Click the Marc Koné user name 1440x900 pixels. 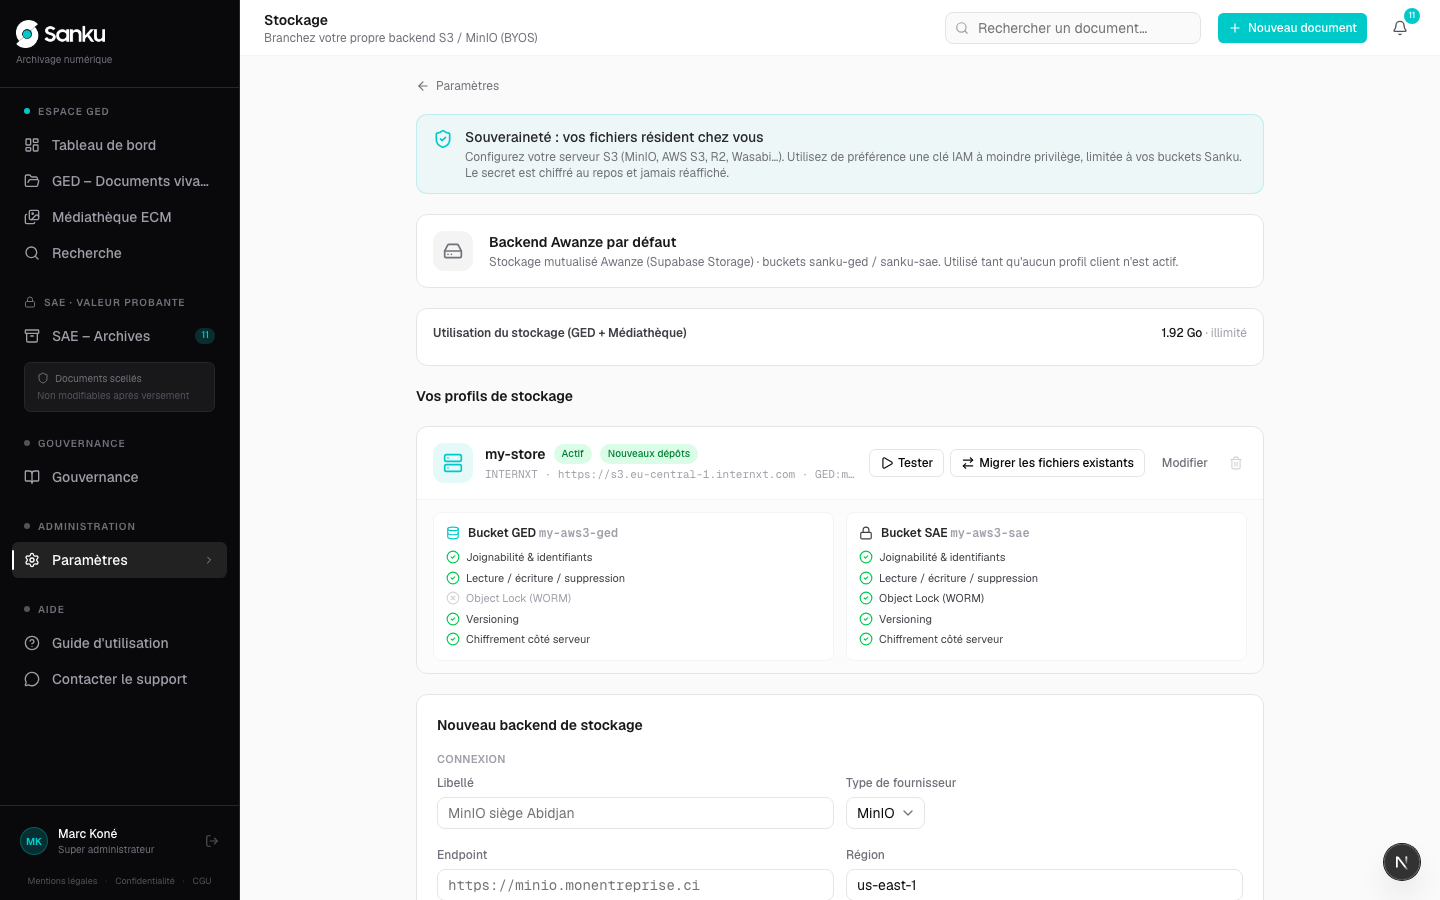point(87,834)
